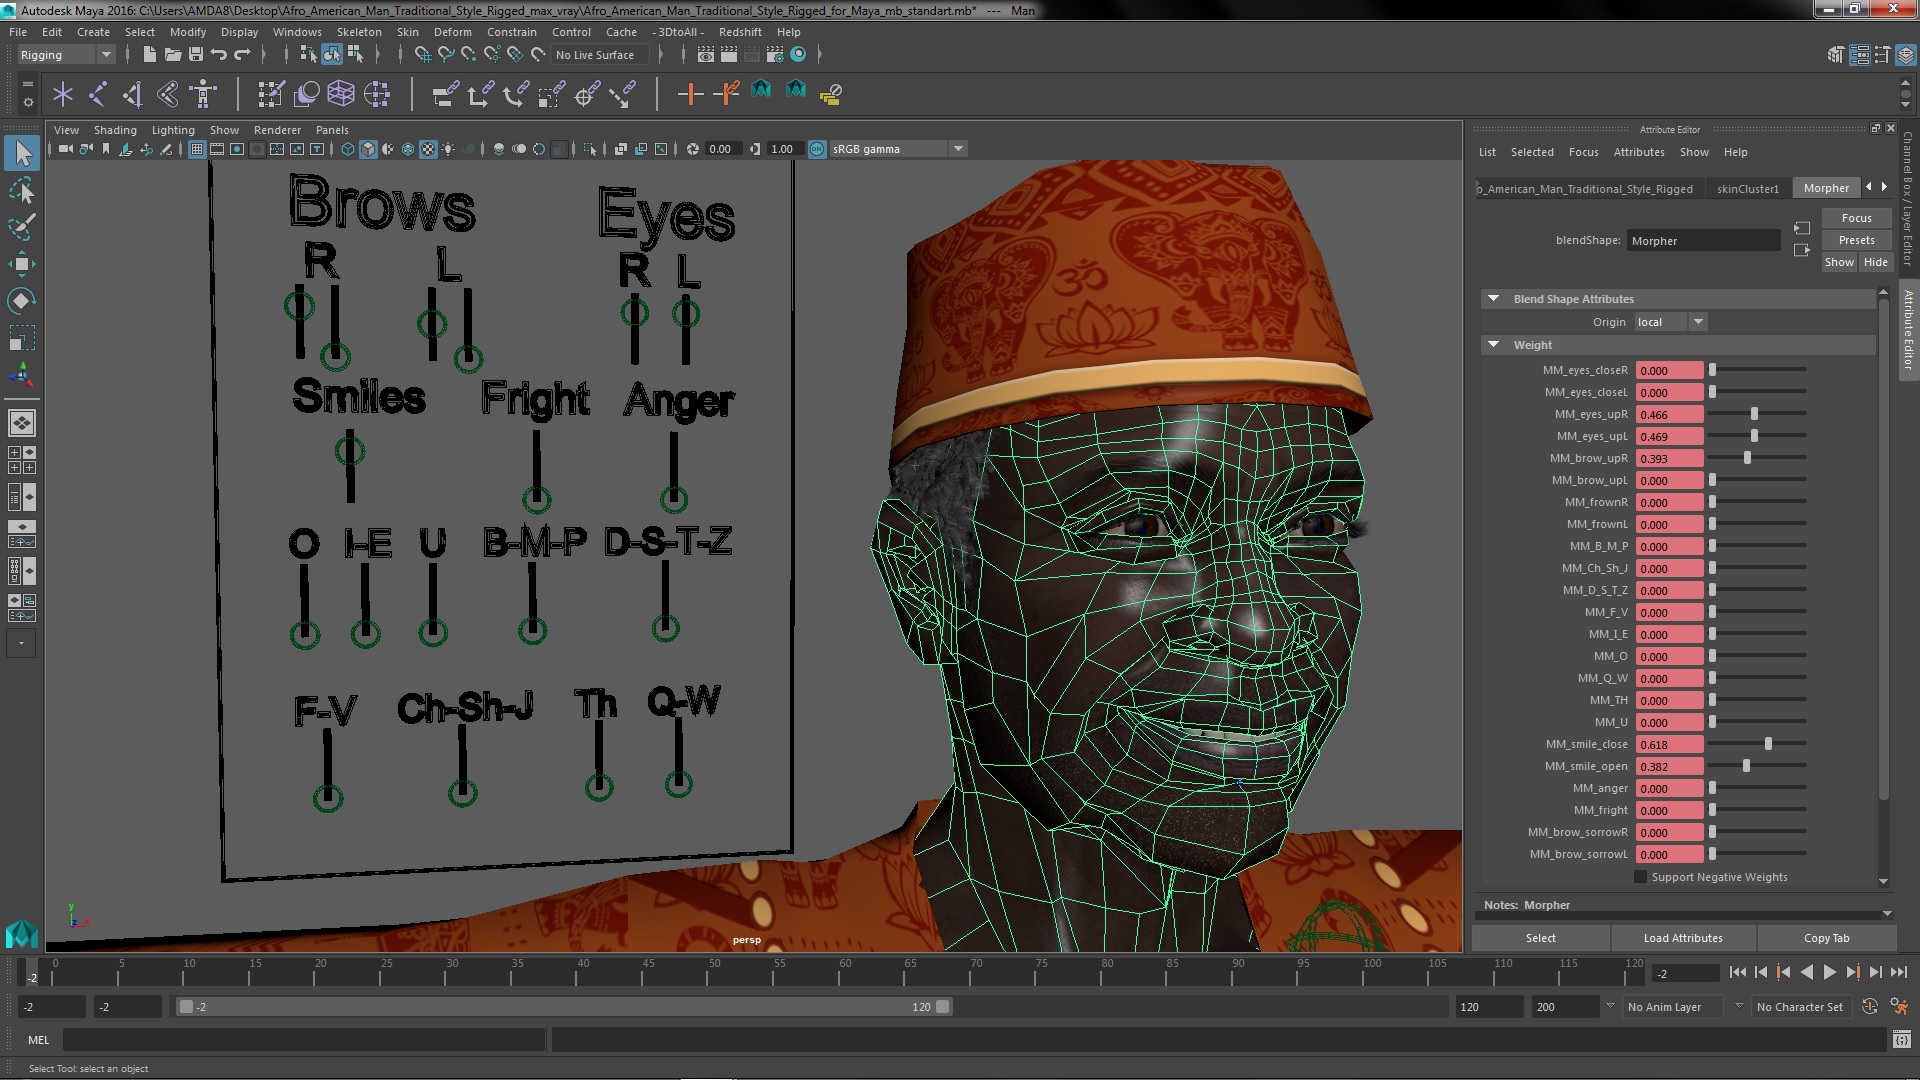
Task: Click the Load Attributes button
Action: (x=1683, y=938)
